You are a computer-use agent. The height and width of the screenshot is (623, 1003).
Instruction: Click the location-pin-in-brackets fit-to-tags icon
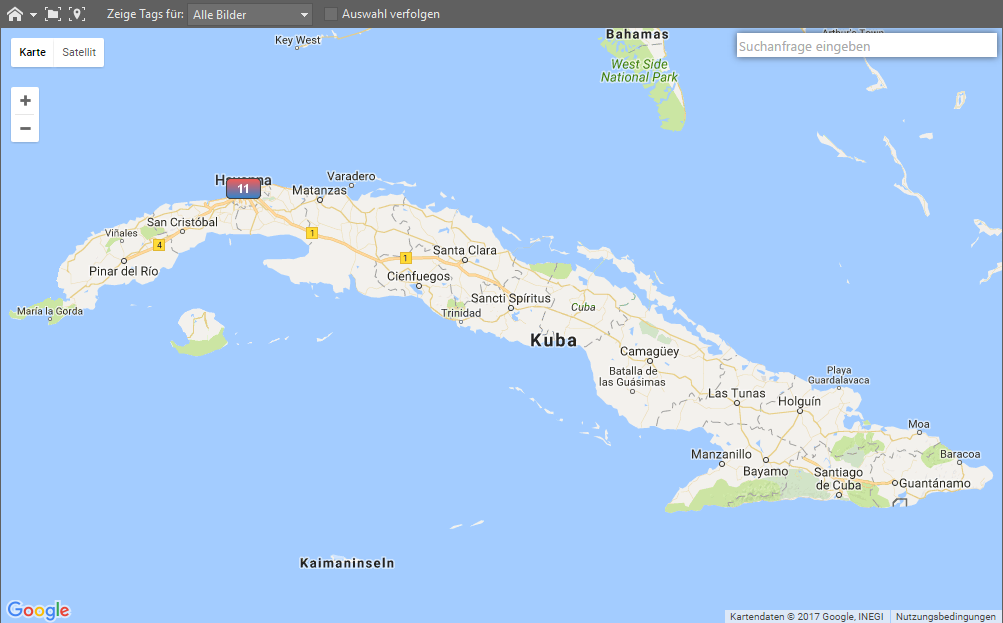coord(77,14)
